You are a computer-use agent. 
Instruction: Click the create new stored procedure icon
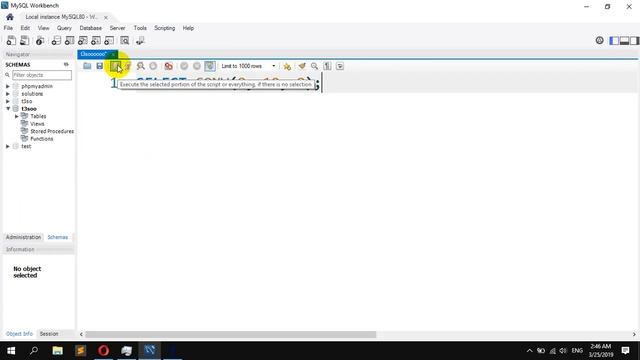coord(96,40)
